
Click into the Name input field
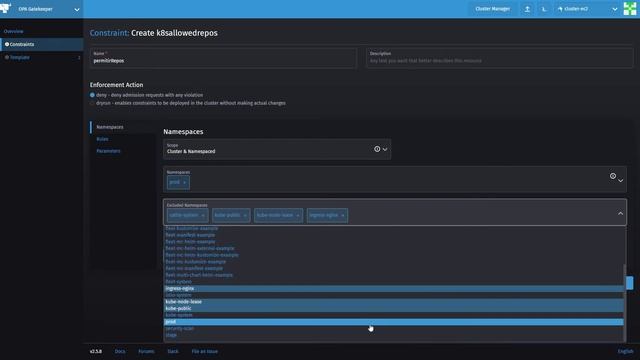[x=223, y=58]
